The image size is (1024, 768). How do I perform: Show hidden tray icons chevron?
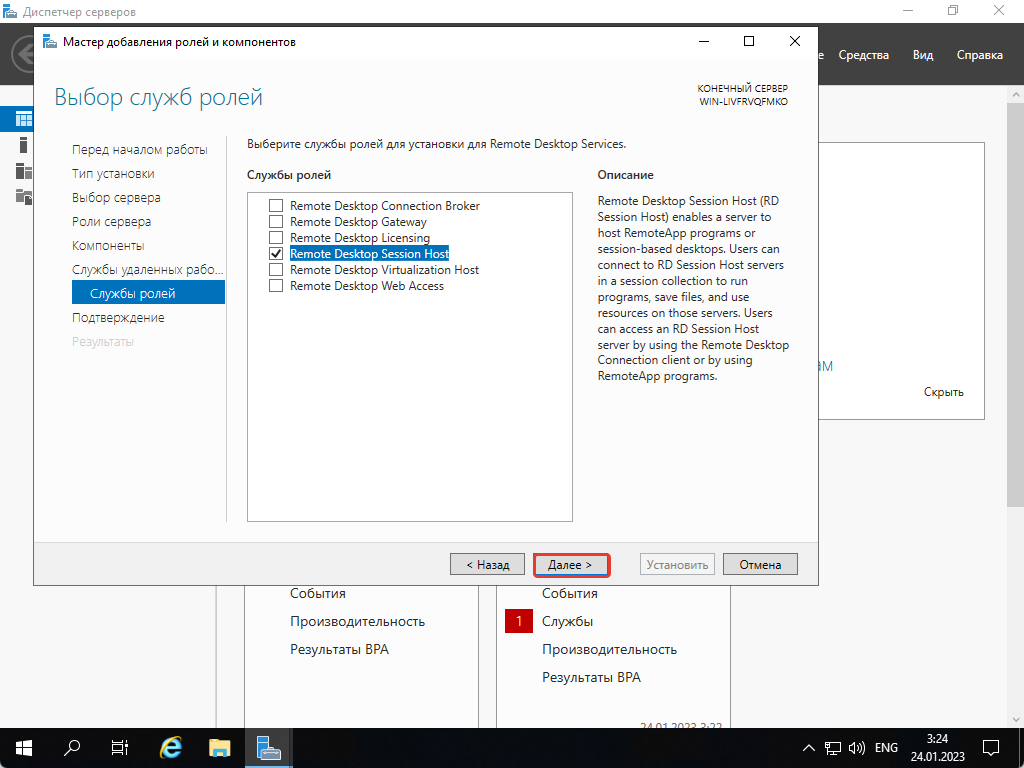(809, 748)
